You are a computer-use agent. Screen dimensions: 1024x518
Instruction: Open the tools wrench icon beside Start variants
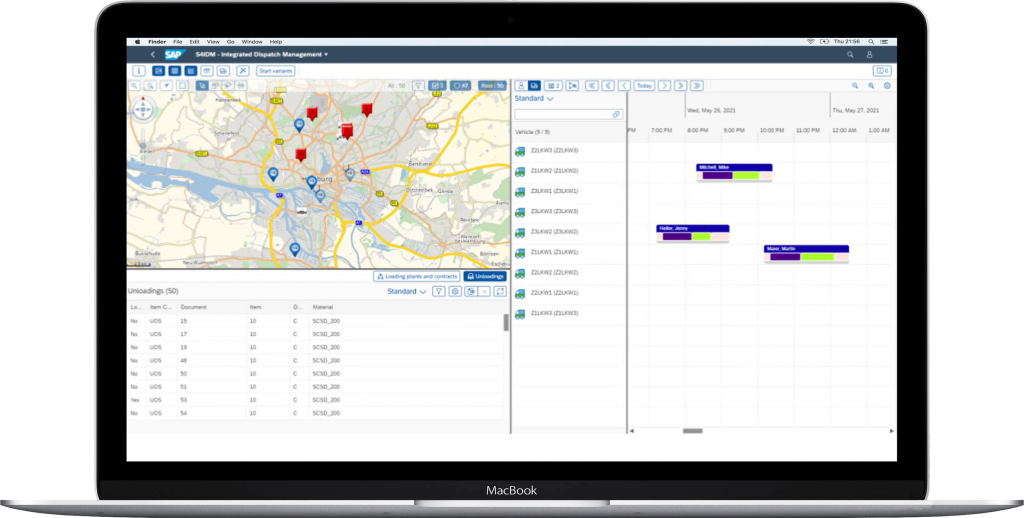[243, 71]
